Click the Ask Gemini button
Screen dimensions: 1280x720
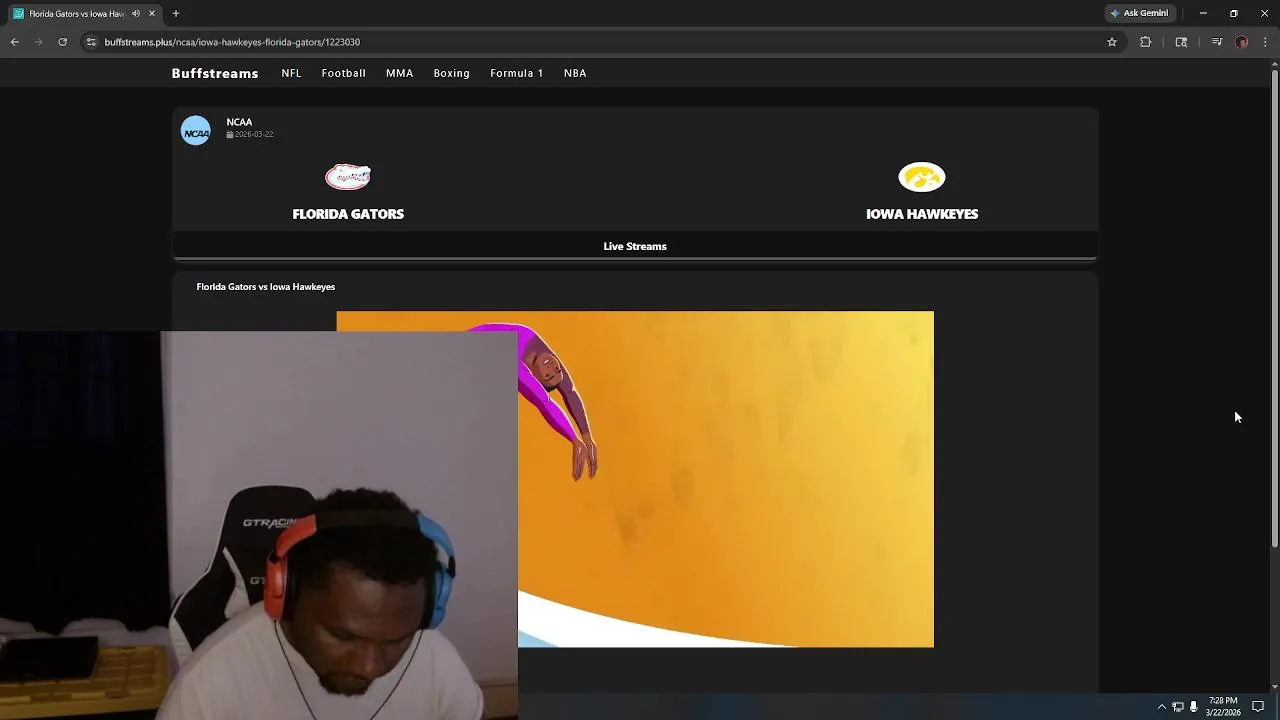pos(1139,13)
